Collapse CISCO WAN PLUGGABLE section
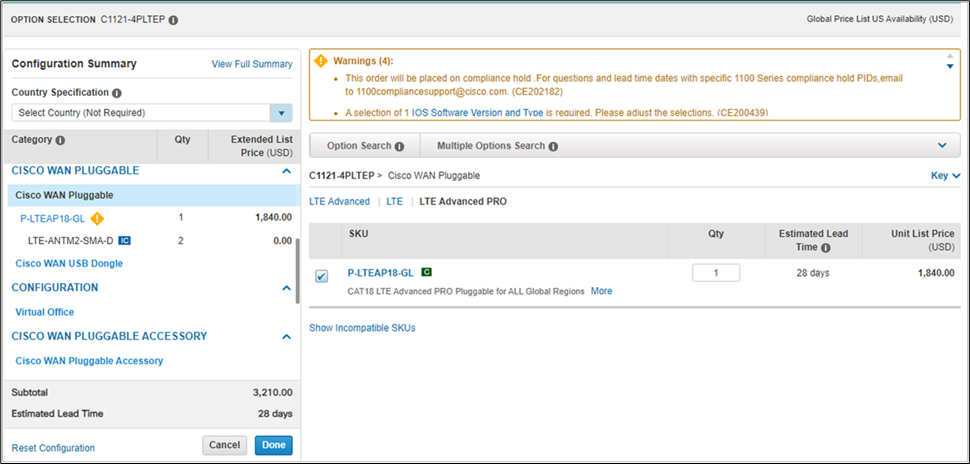 pos(286,171)
